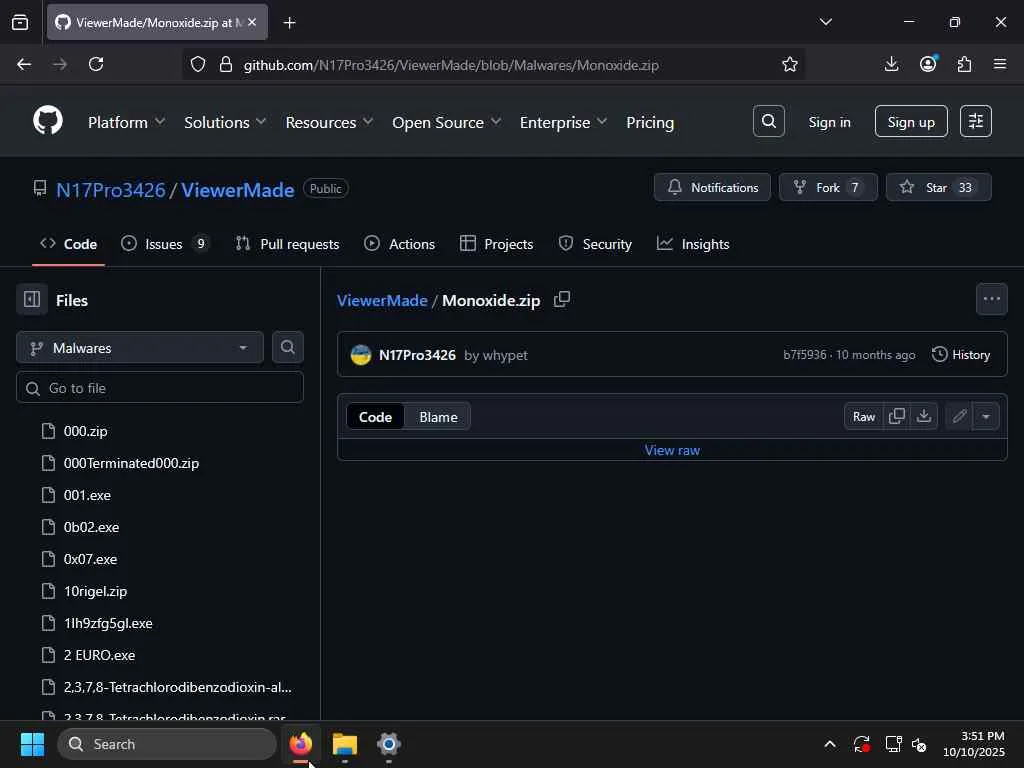Open a new browser tab
This screenshot has width=1024, height=768.
tap(289, 23)
